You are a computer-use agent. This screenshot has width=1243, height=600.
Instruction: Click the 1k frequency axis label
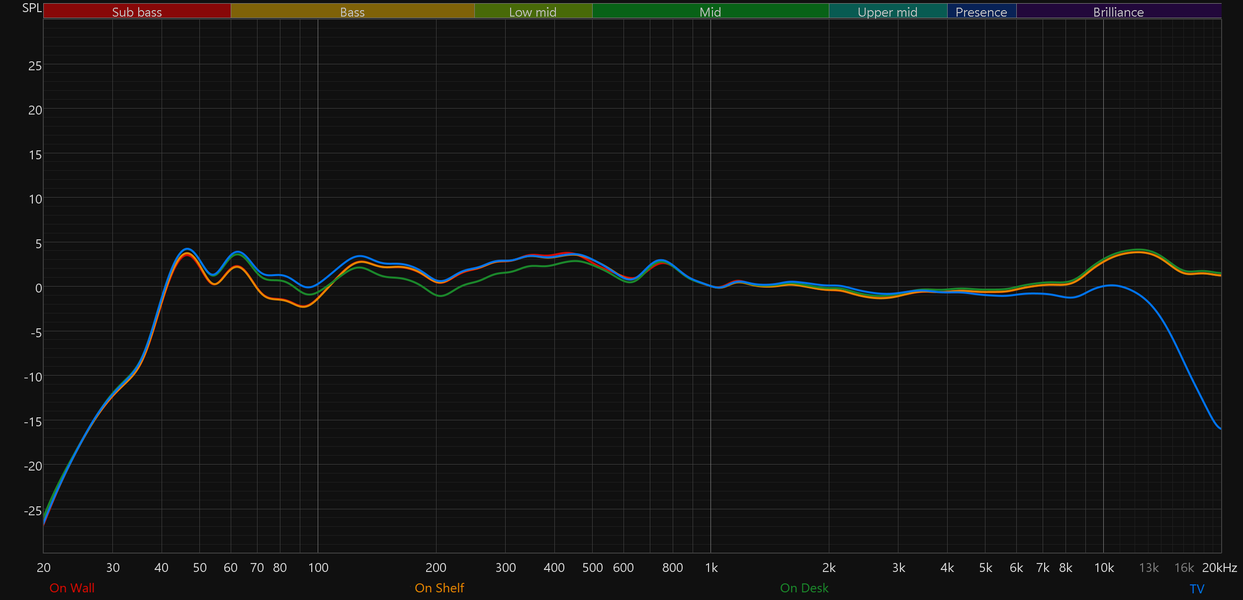pyautogui.click(x=710, y=568)
